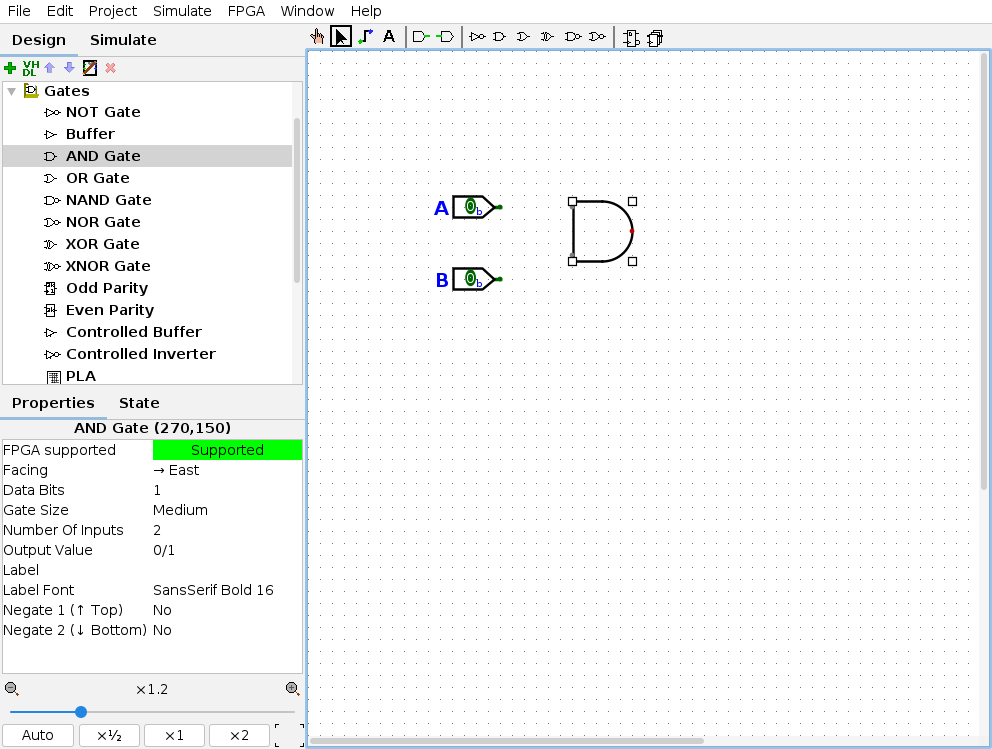Select the NOT gate toolbar icon
Screen dimensions: 992x749
click(x=477, y=37)
